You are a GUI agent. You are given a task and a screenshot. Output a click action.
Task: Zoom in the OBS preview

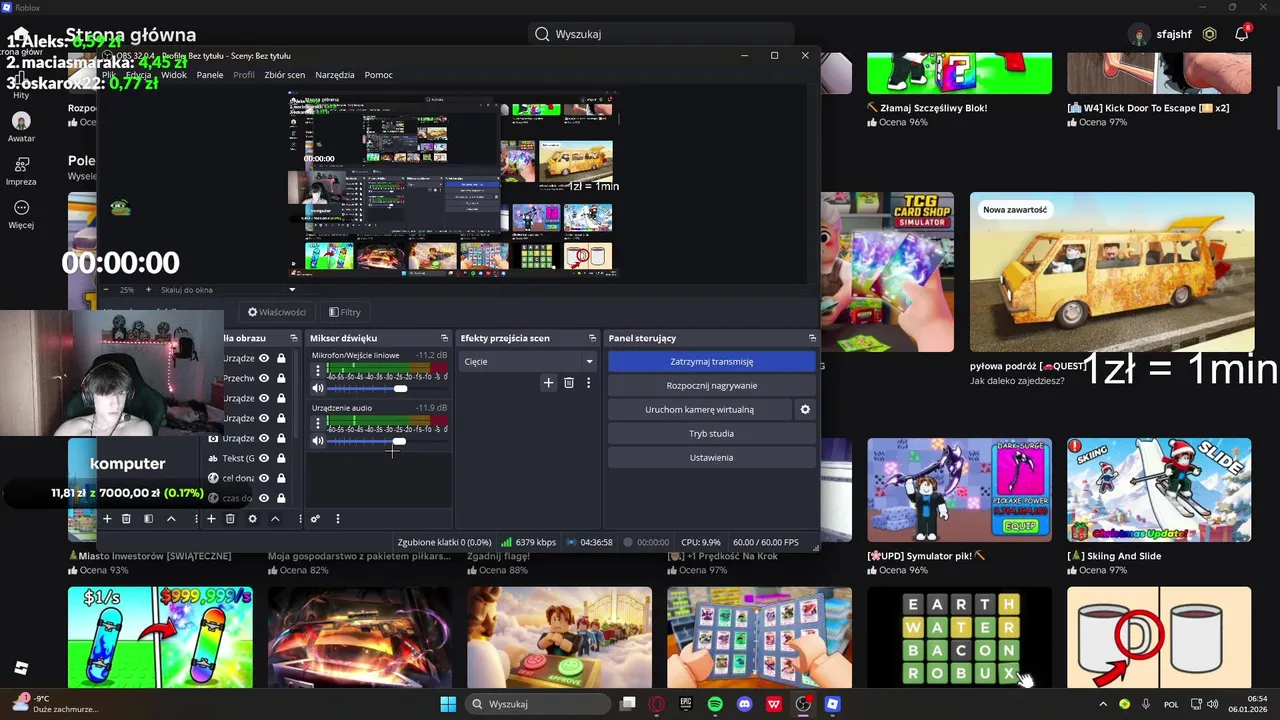pos(148,290)
